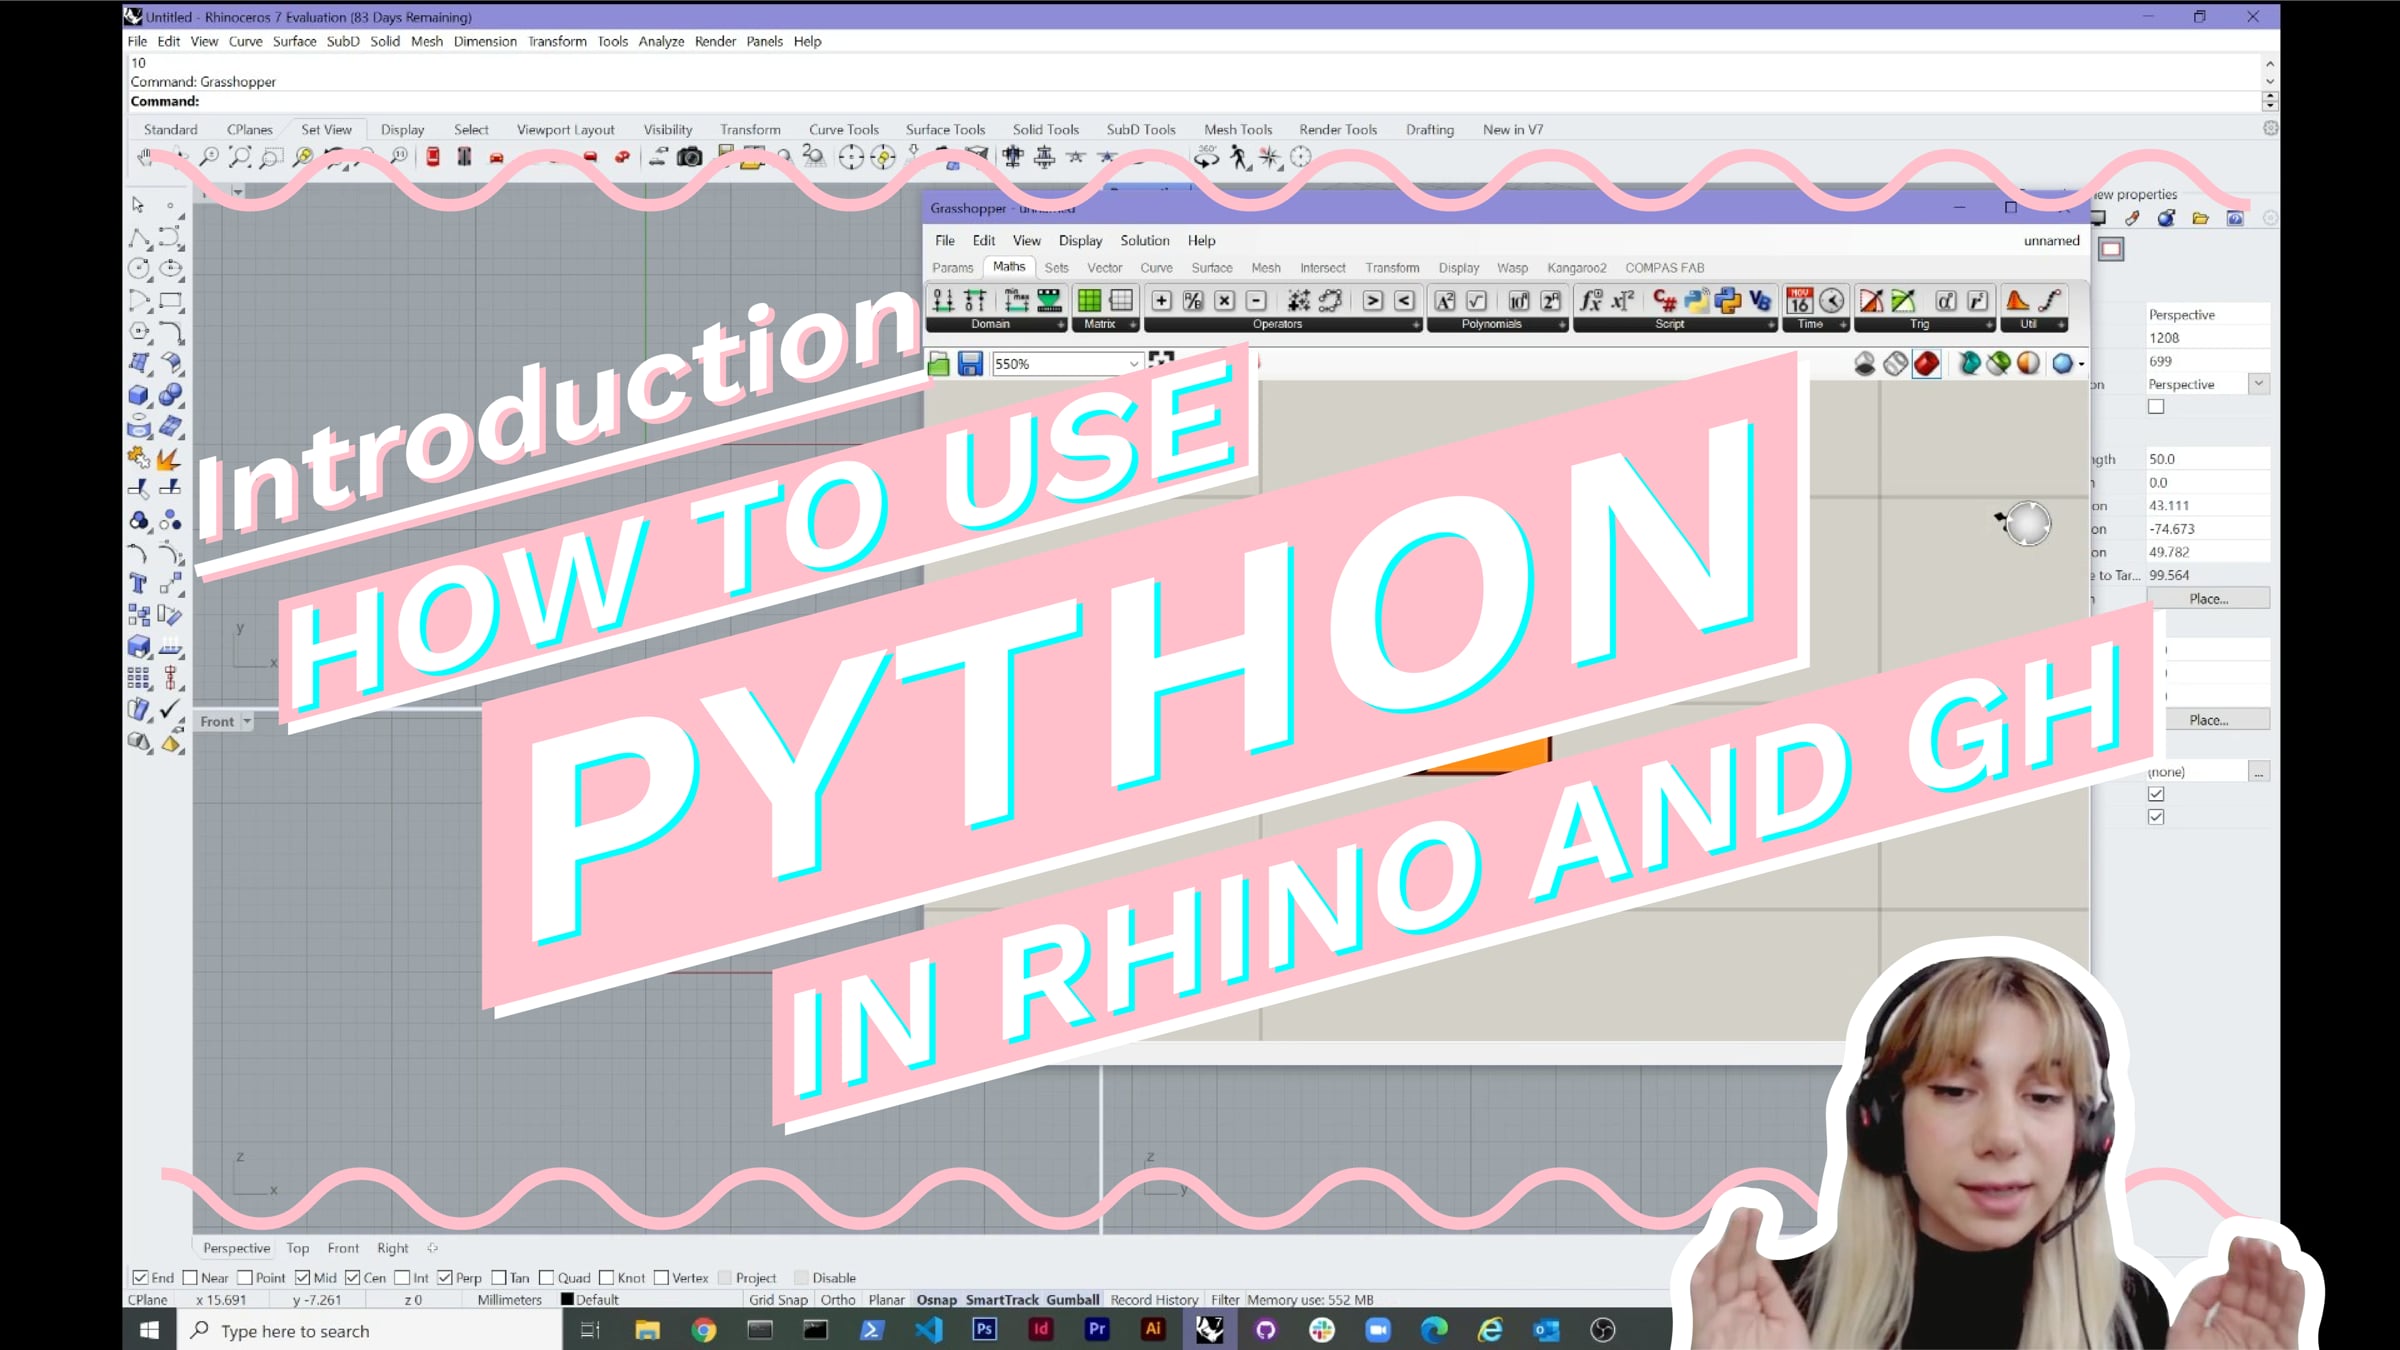2400x1350 pixels.
Task: Launch Visual Studio Code from taskbar
Action: (928, 1330)
